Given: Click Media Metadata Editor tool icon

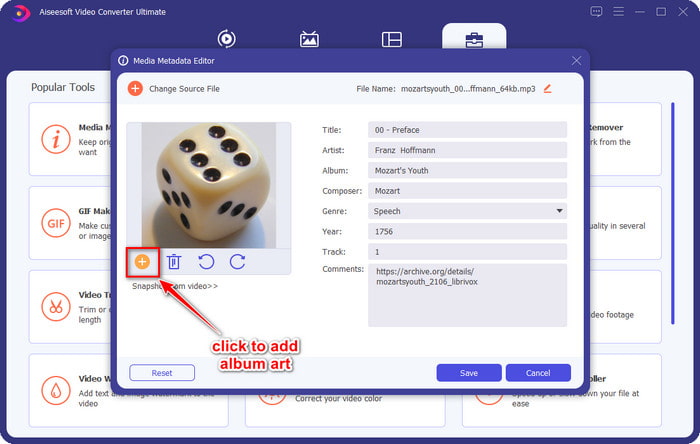Looking at the screenshot, I should [x=56, y=139].
